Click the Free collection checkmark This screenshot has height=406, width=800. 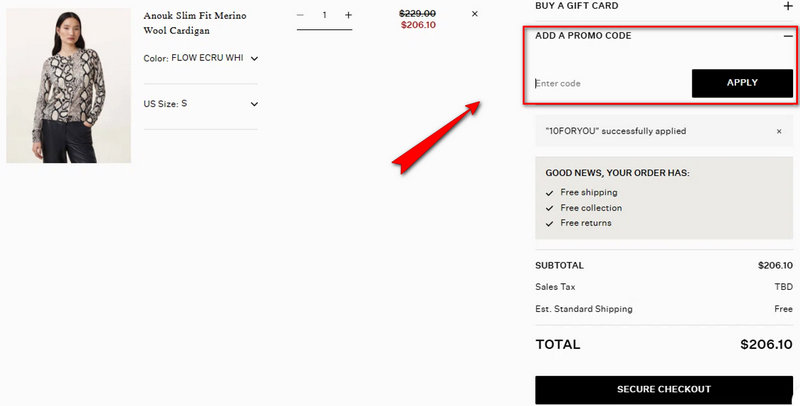pyautogui.click(x=549, y=208)
